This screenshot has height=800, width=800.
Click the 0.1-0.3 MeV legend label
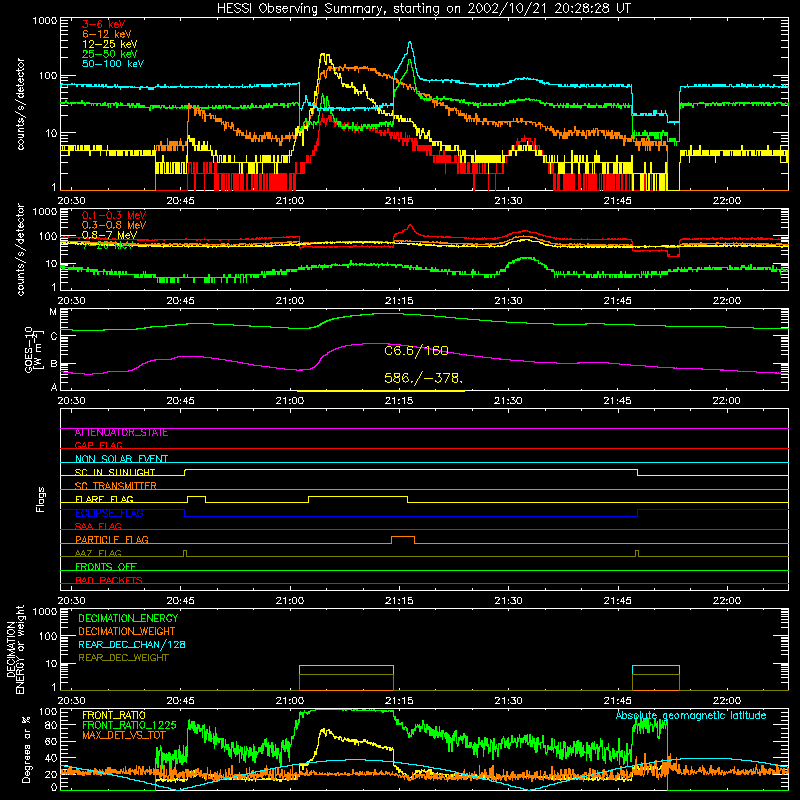pyautogui.click(x=114, y=215)
